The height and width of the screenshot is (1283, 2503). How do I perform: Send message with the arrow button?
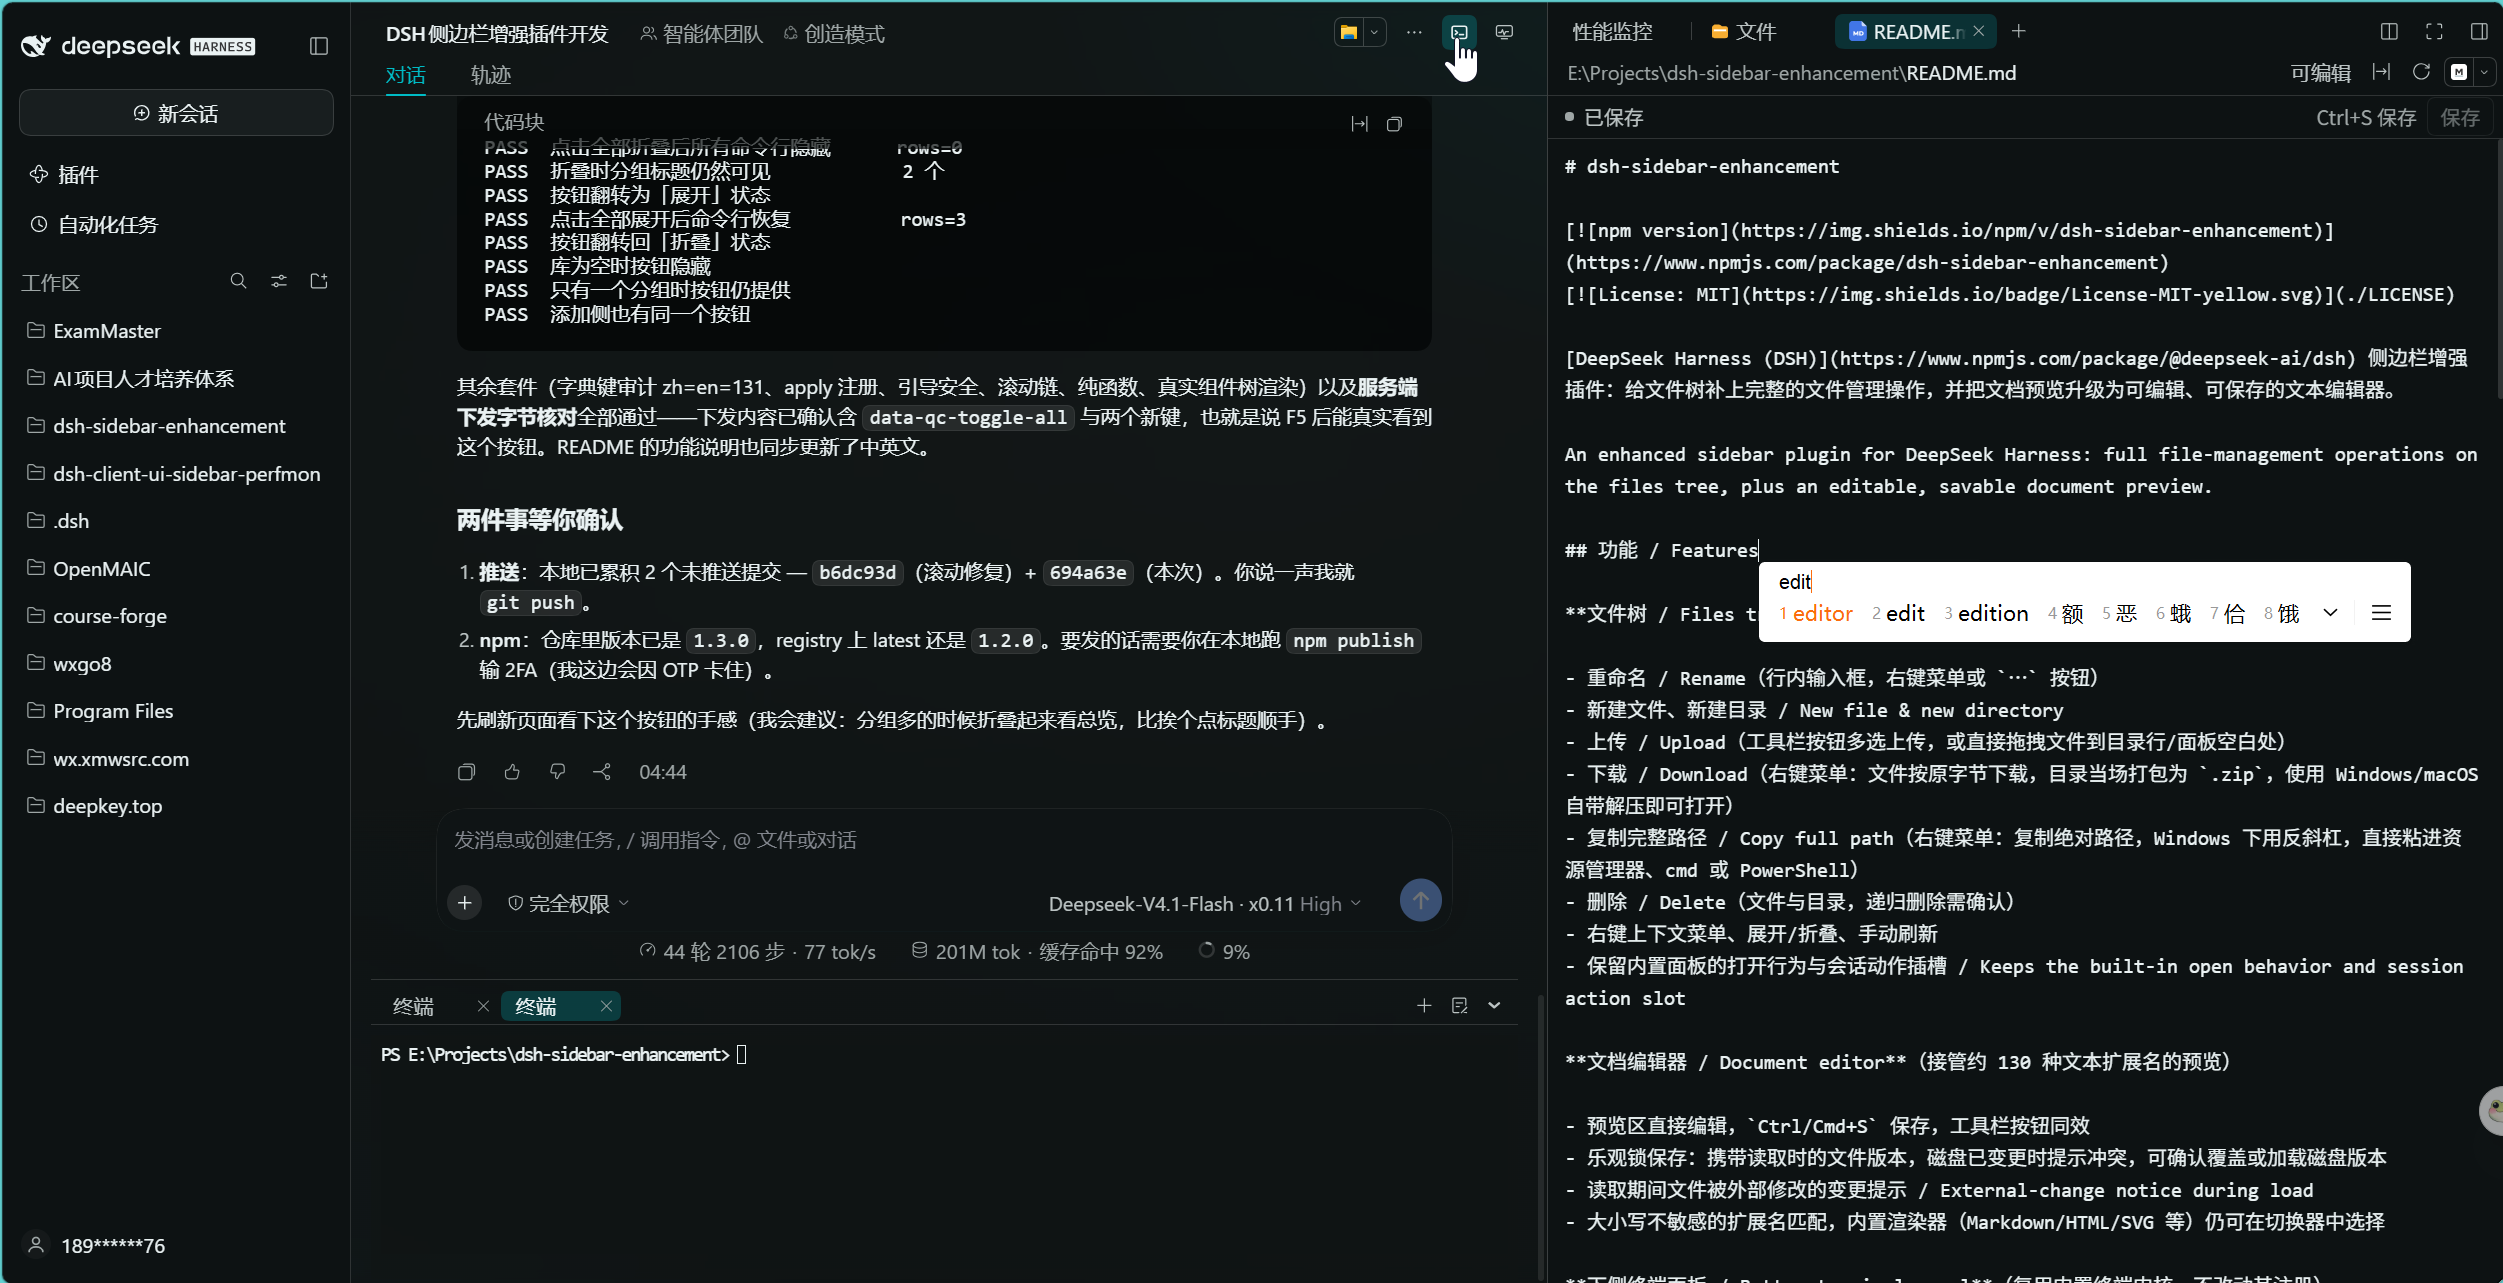pyautogui.click(x=1420, y=900)
